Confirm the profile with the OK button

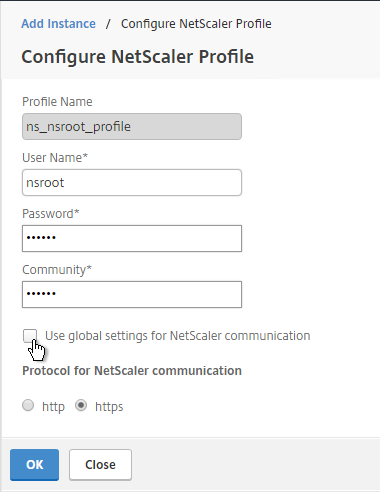(34, 465)
